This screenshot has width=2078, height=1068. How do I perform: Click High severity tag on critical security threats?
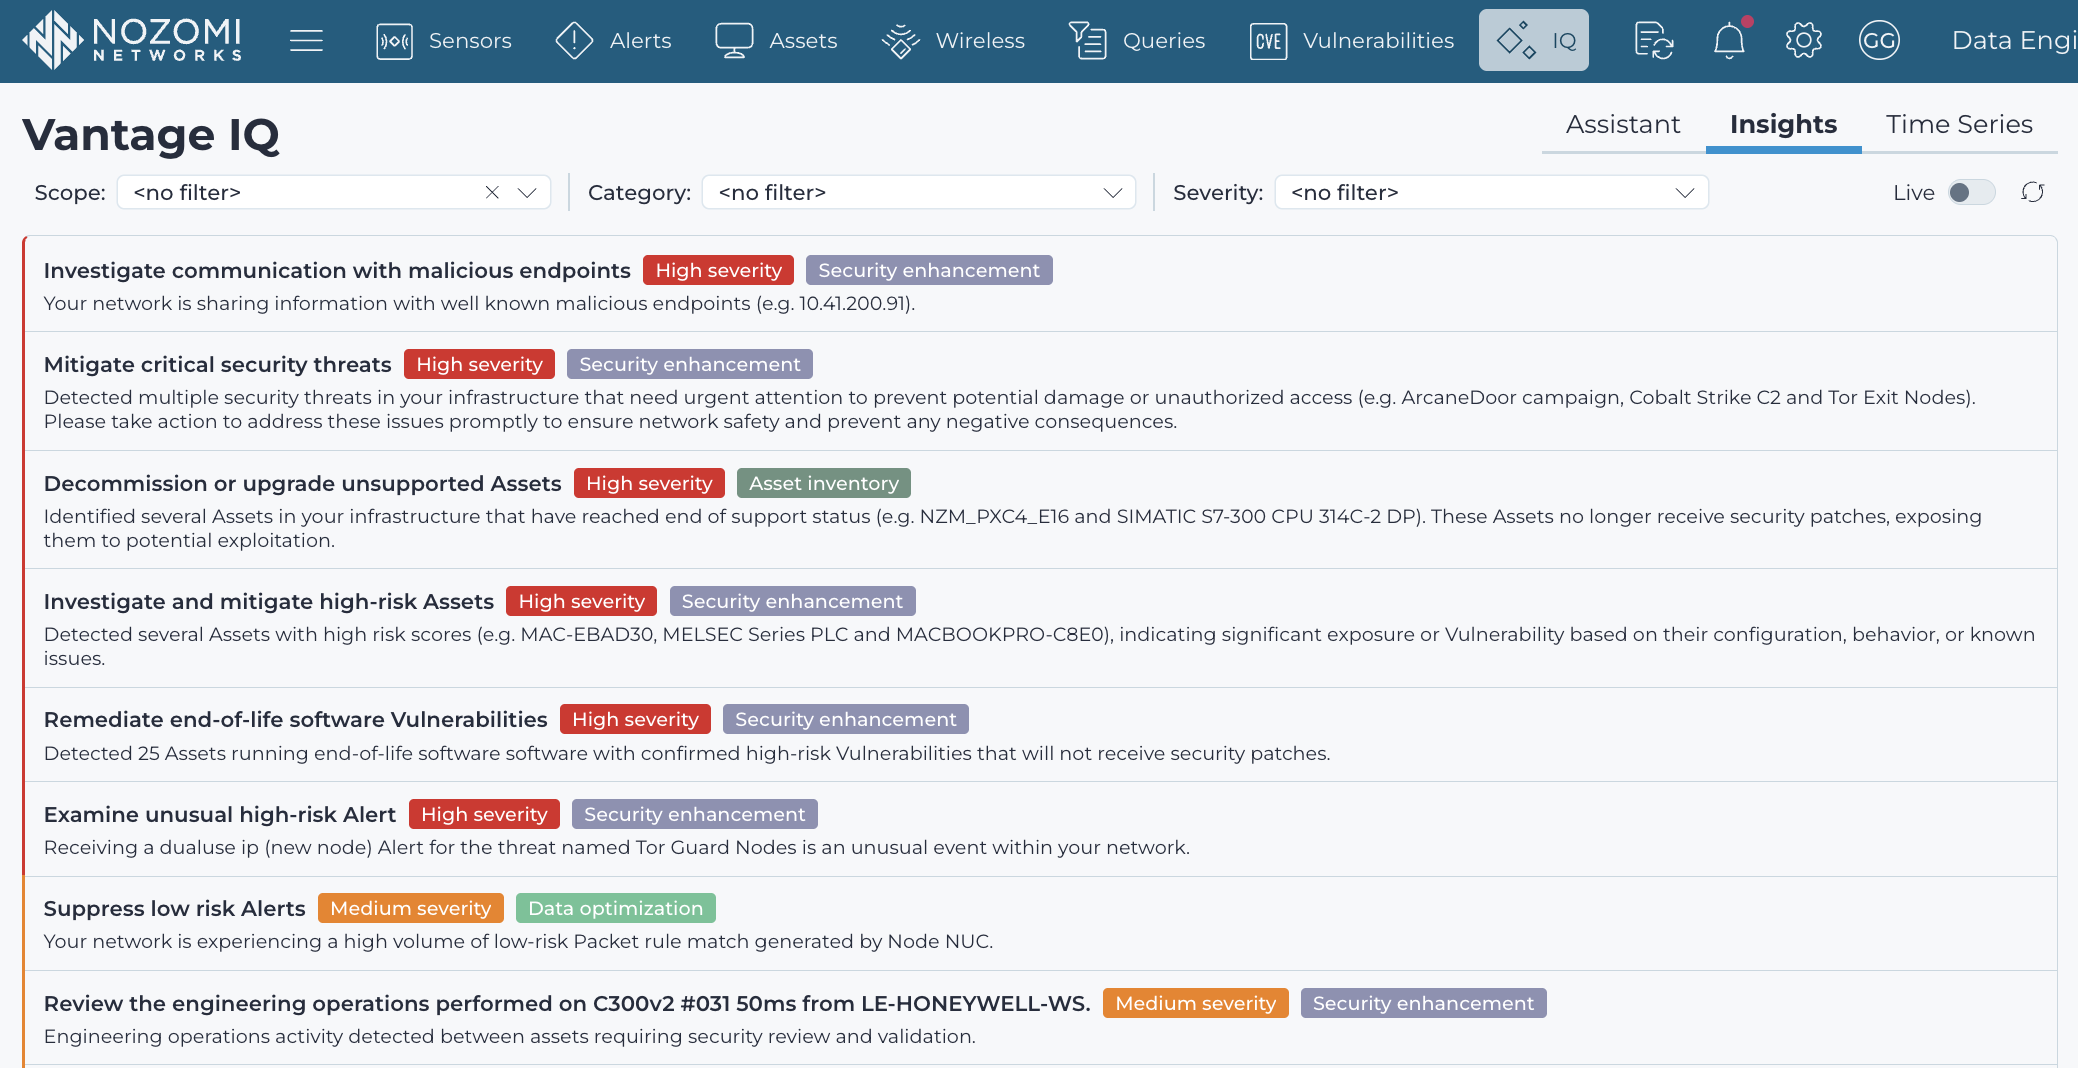[x=479, y=364]
